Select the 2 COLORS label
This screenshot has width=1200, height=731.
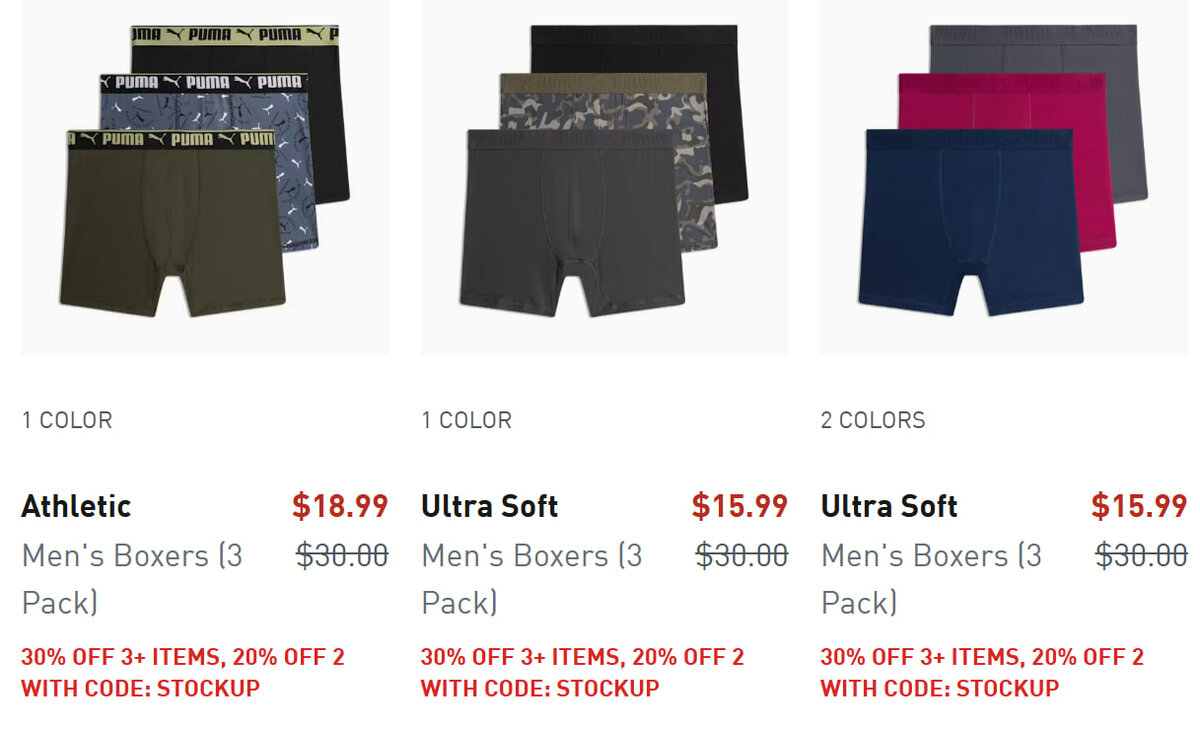pyautogui.click(x=873, y=420)
